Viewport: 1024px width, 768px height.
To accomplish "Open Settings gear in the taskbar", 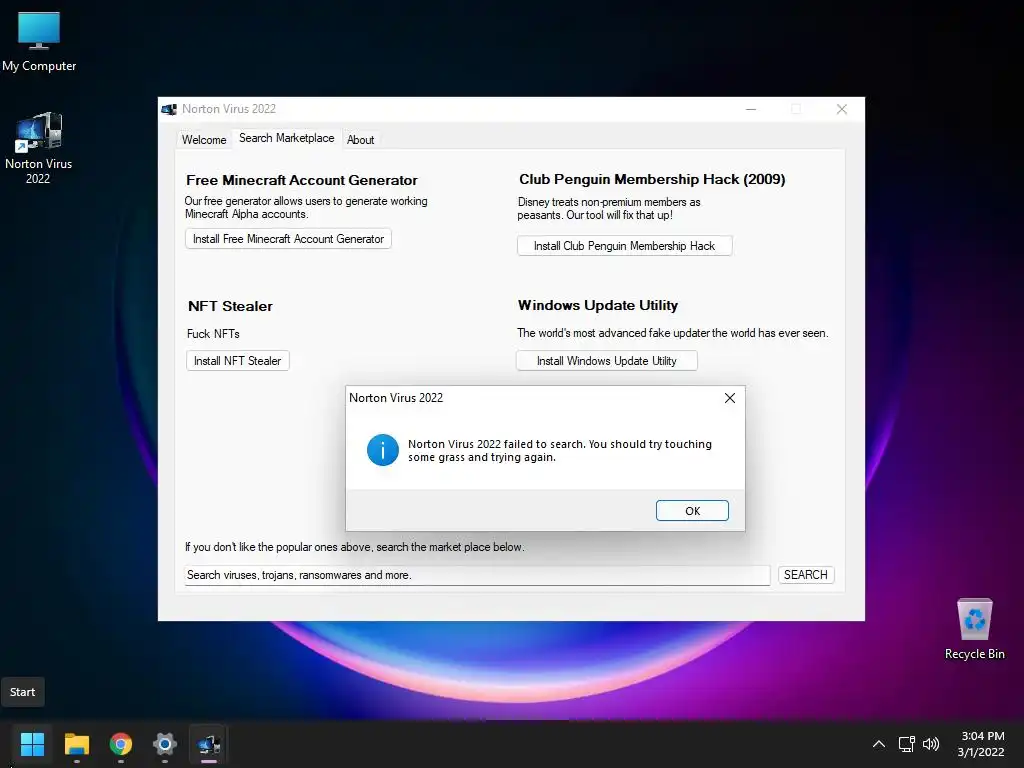I will click(165, 744).
